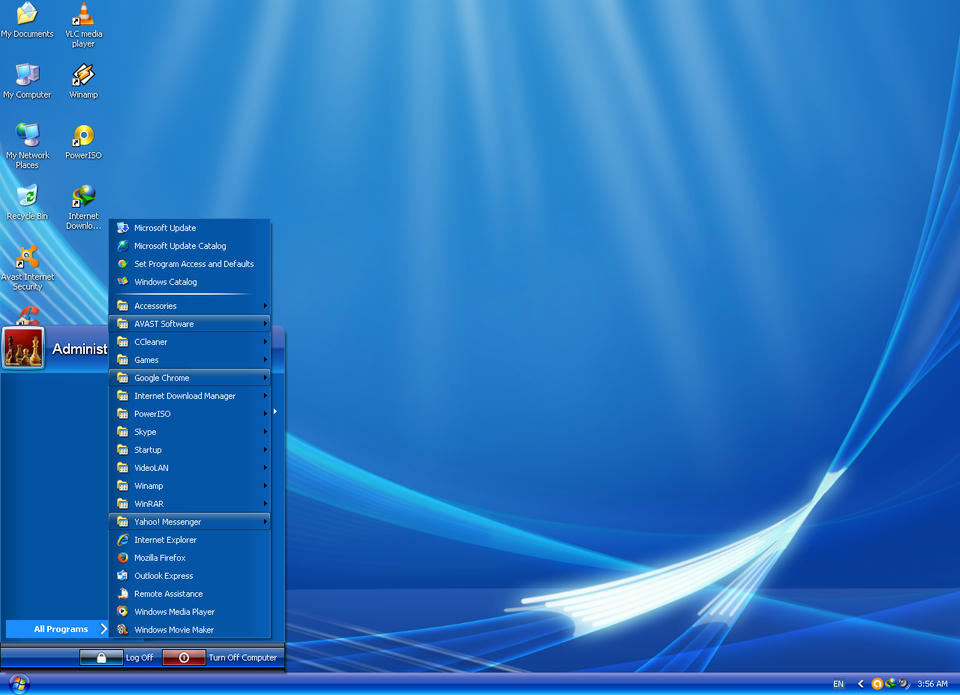Launch VLC media player desktop shortcut

pos(83,24)
